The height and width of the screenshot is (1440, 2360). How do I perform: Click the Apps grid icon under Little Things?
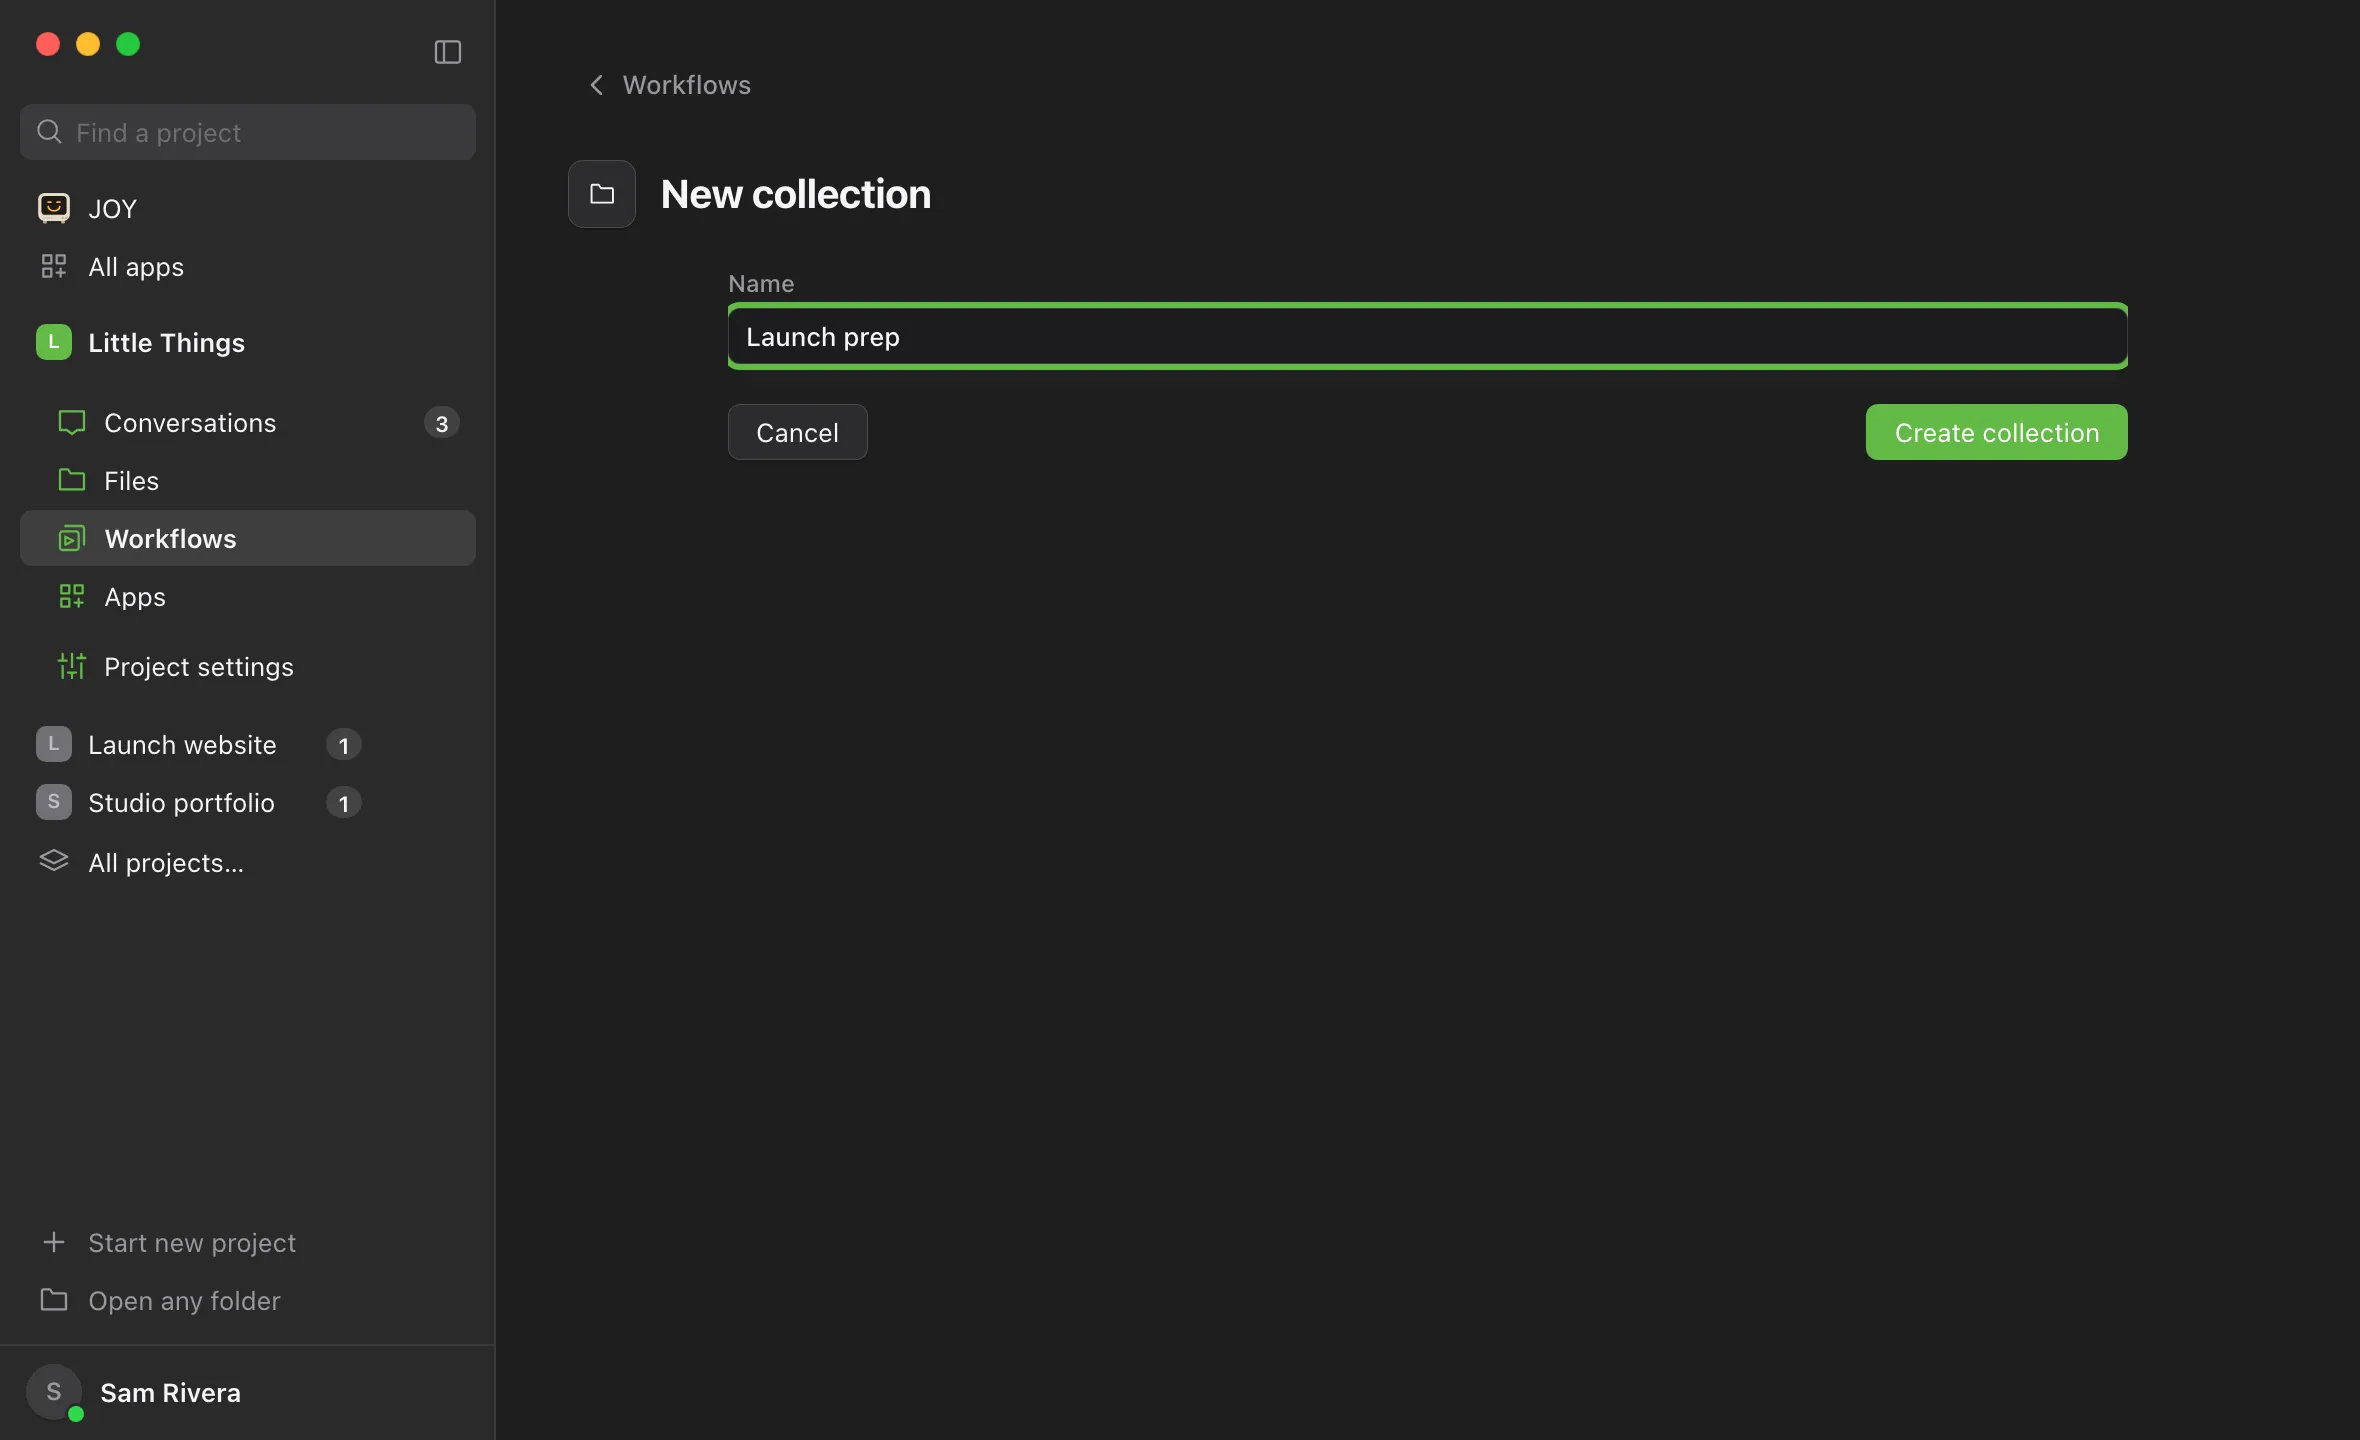click(72, 597)
